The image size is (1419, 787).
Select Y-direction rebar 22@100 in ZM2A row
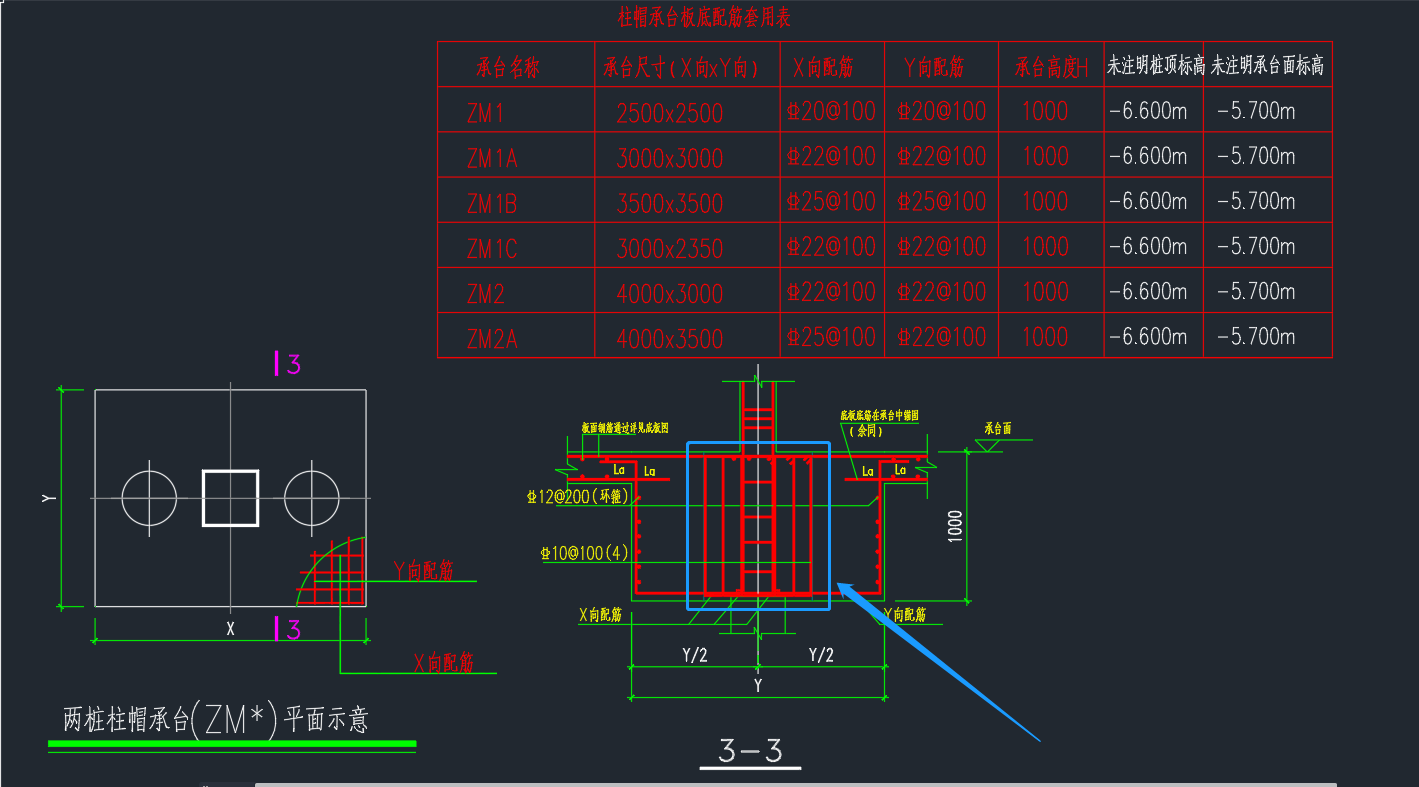[x=942, y=337]
